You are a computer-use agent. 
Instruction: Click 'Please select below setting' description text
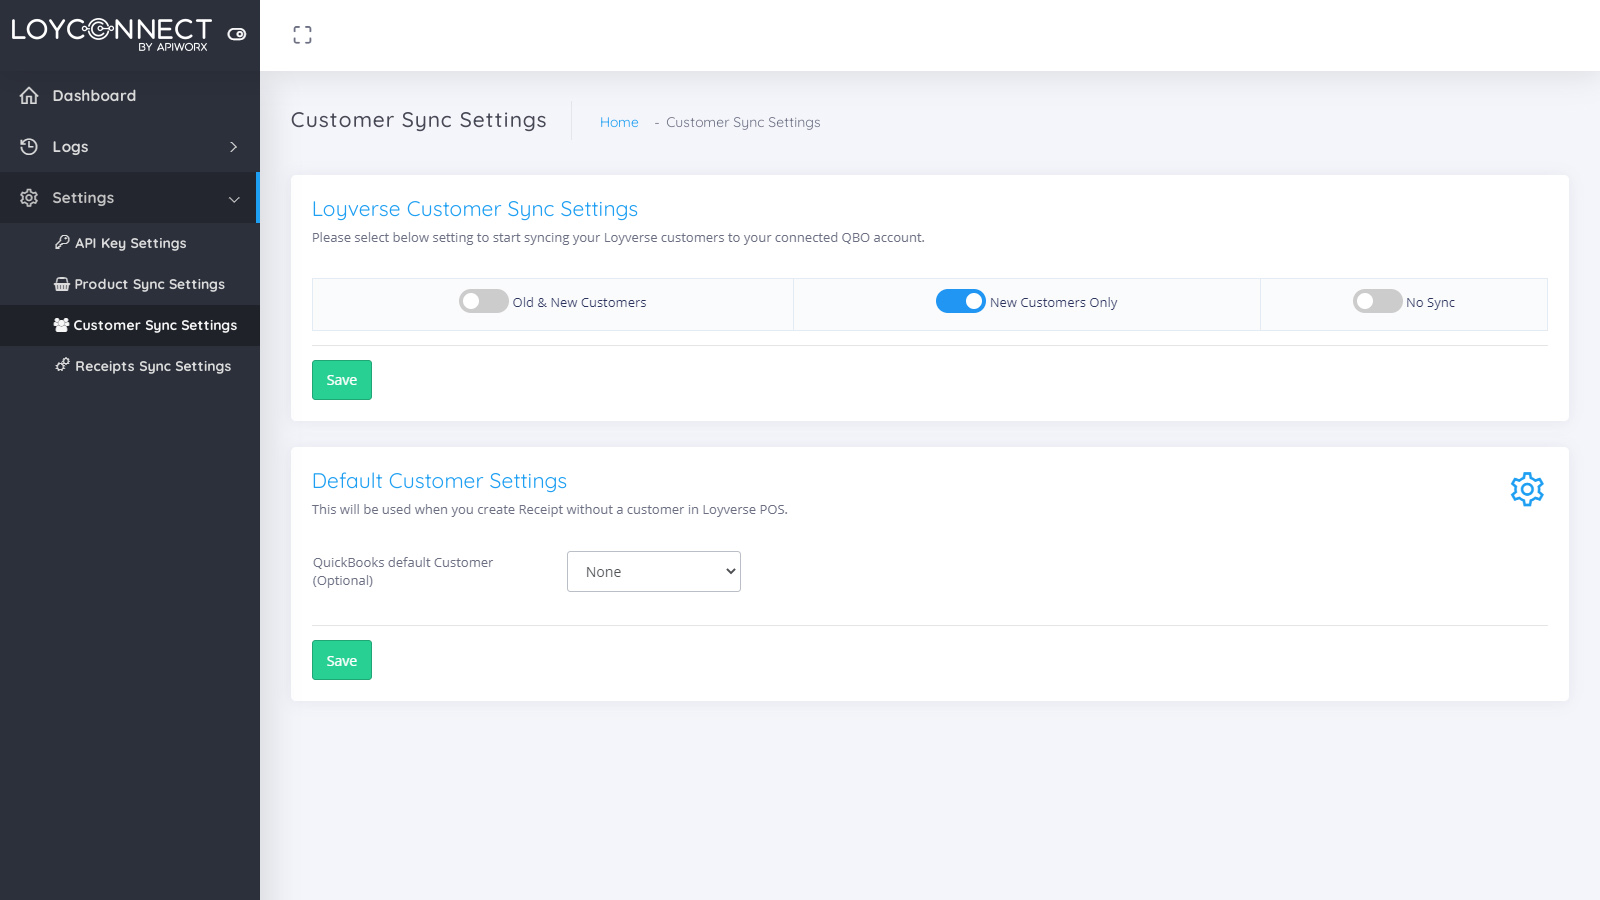tap(618, 238)
